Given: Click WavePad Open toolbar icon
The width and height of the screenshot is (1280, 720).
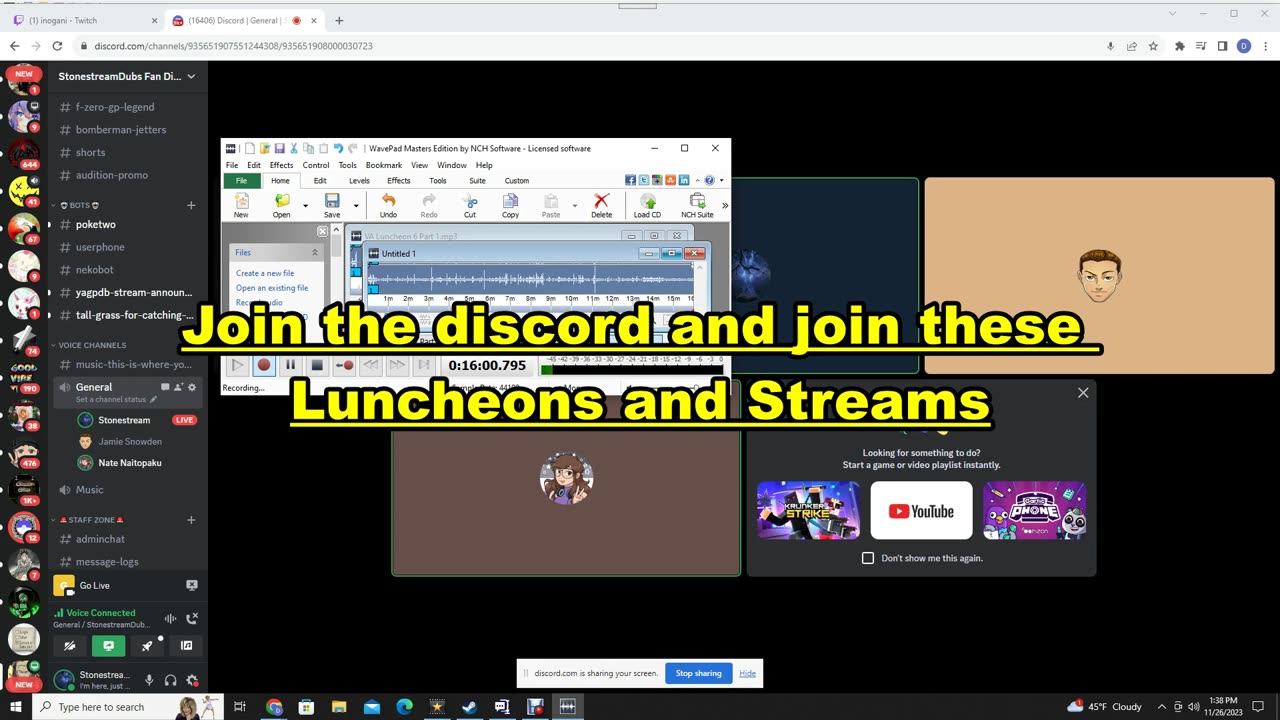Looking at the screenshot, I should point(282,205).
